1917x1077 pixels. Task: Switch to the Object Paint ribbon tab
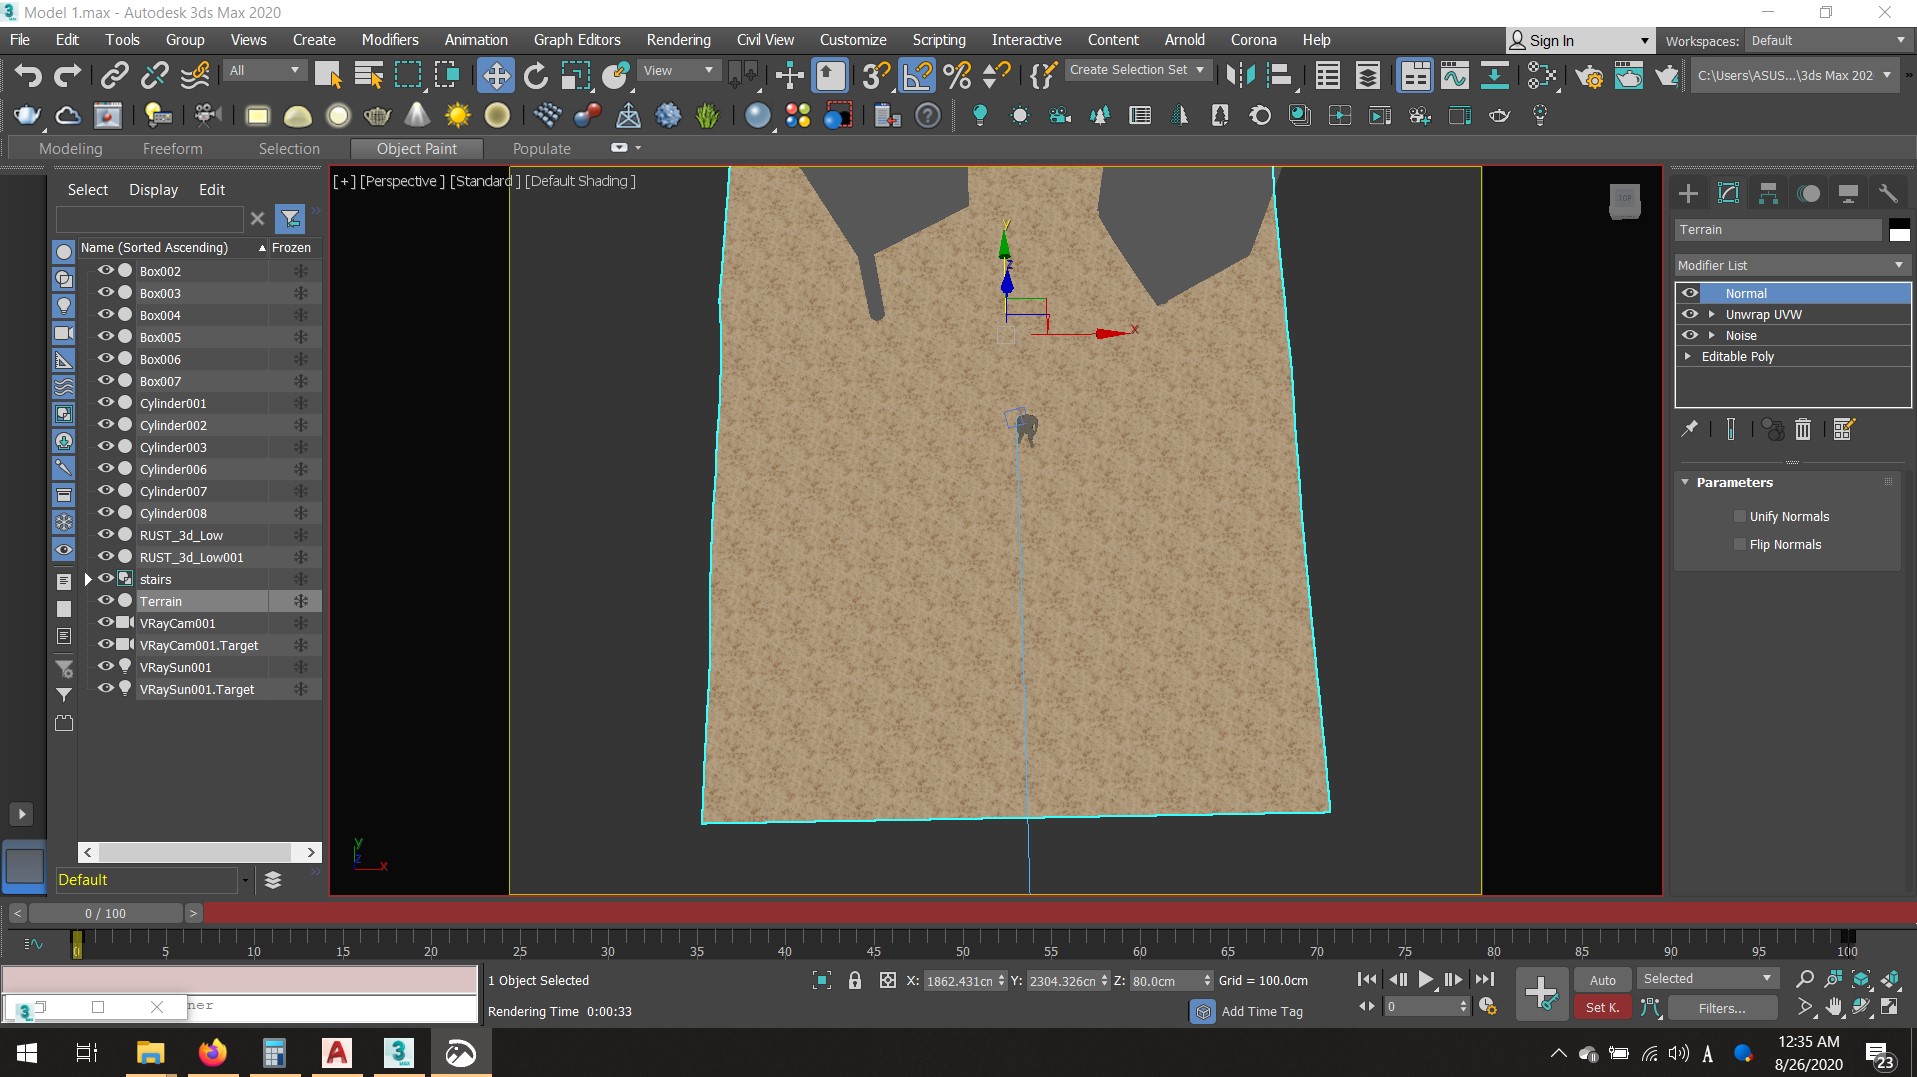[417, 148]
